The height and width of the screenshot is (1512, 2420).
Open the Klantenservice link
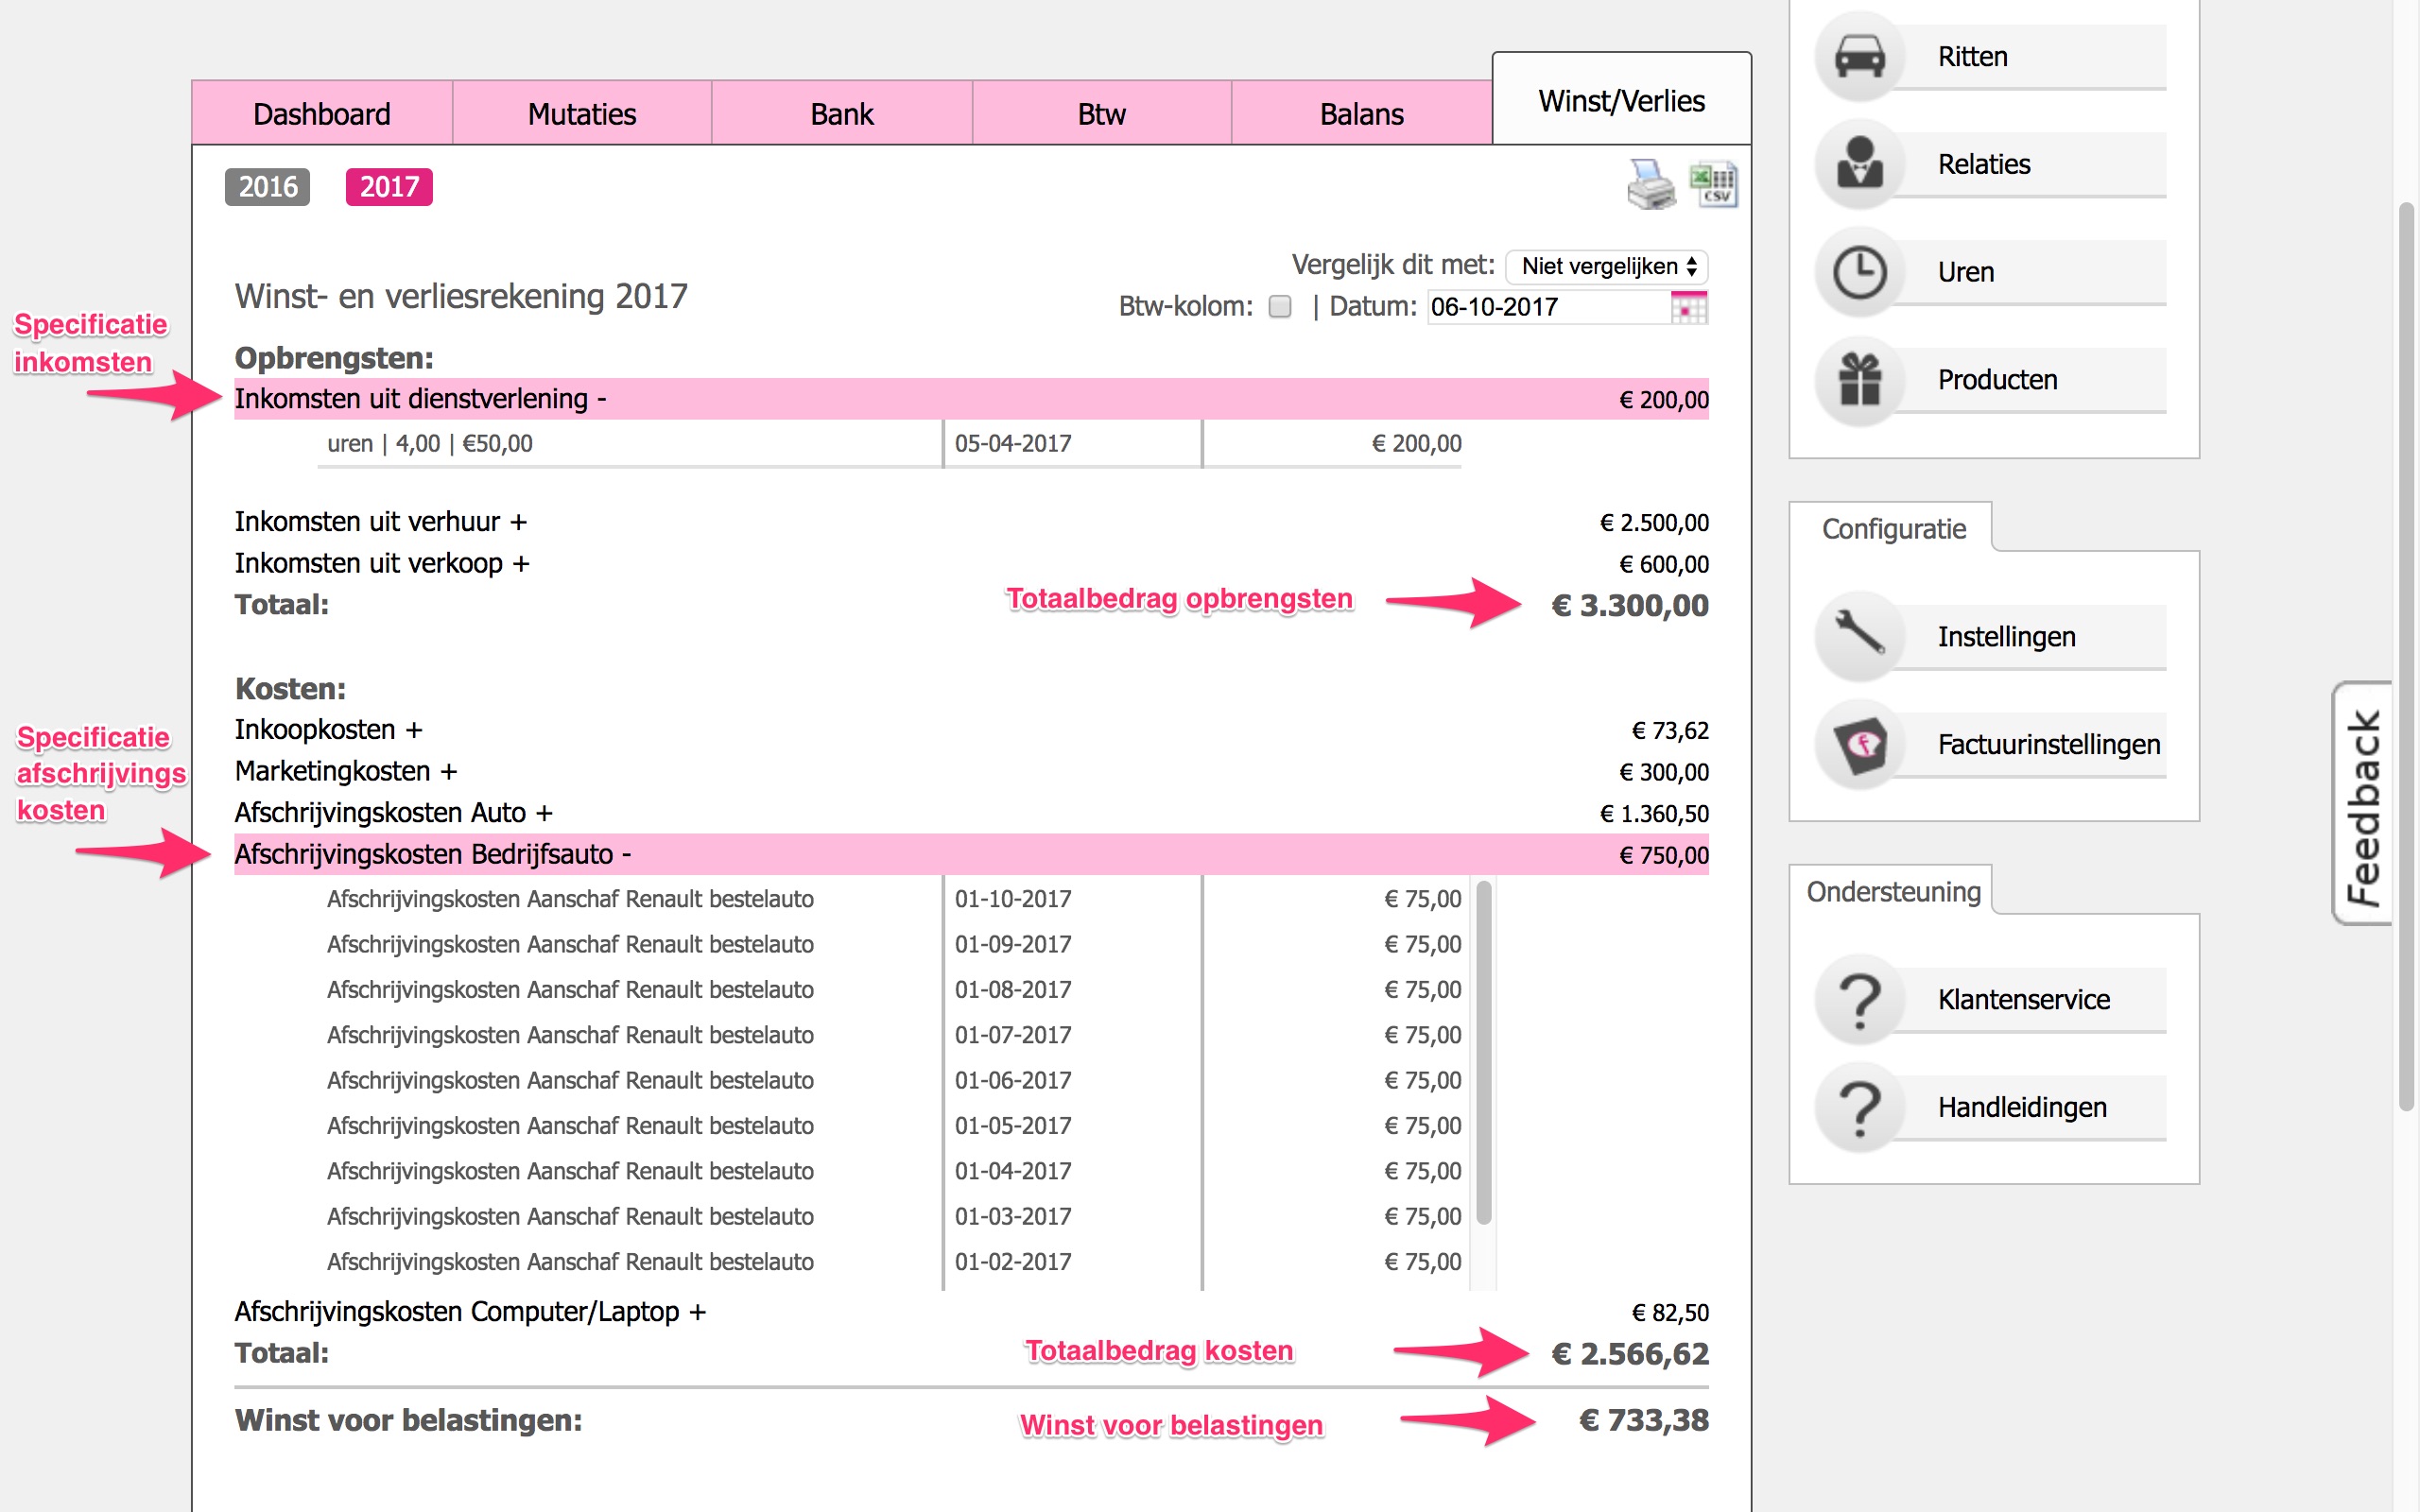tap(2024, 1000)
